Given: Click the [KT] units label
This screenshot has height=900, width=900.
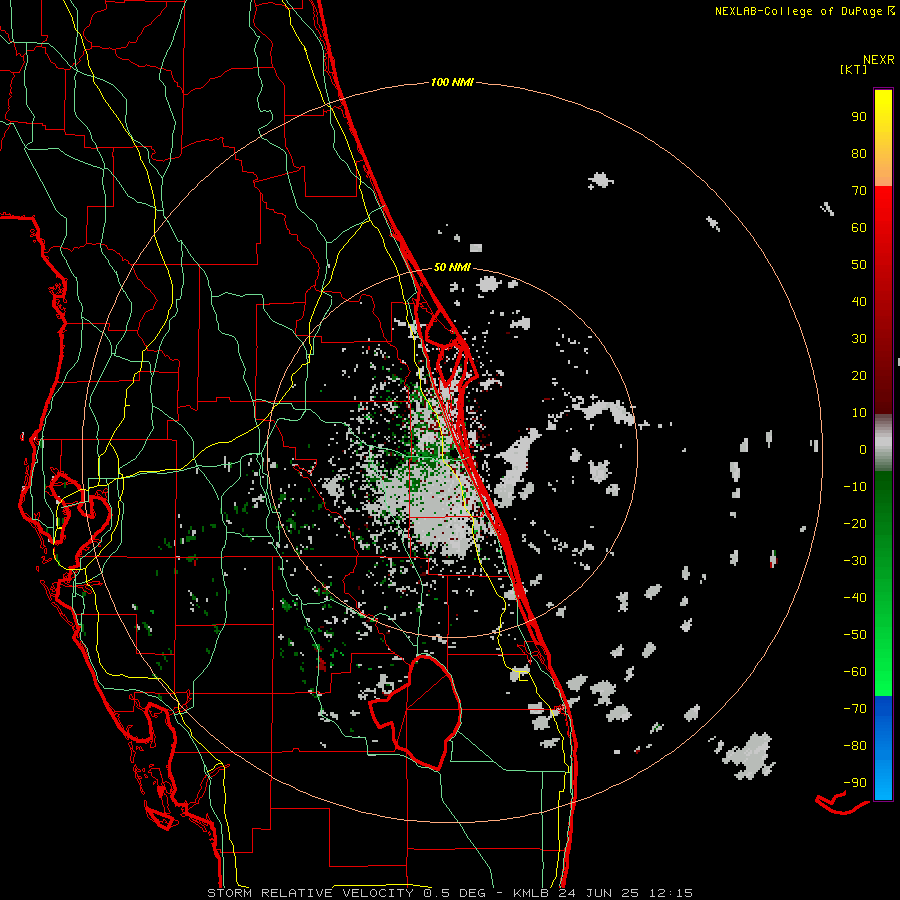Looking at the screenshot, I should coord(853,69).
